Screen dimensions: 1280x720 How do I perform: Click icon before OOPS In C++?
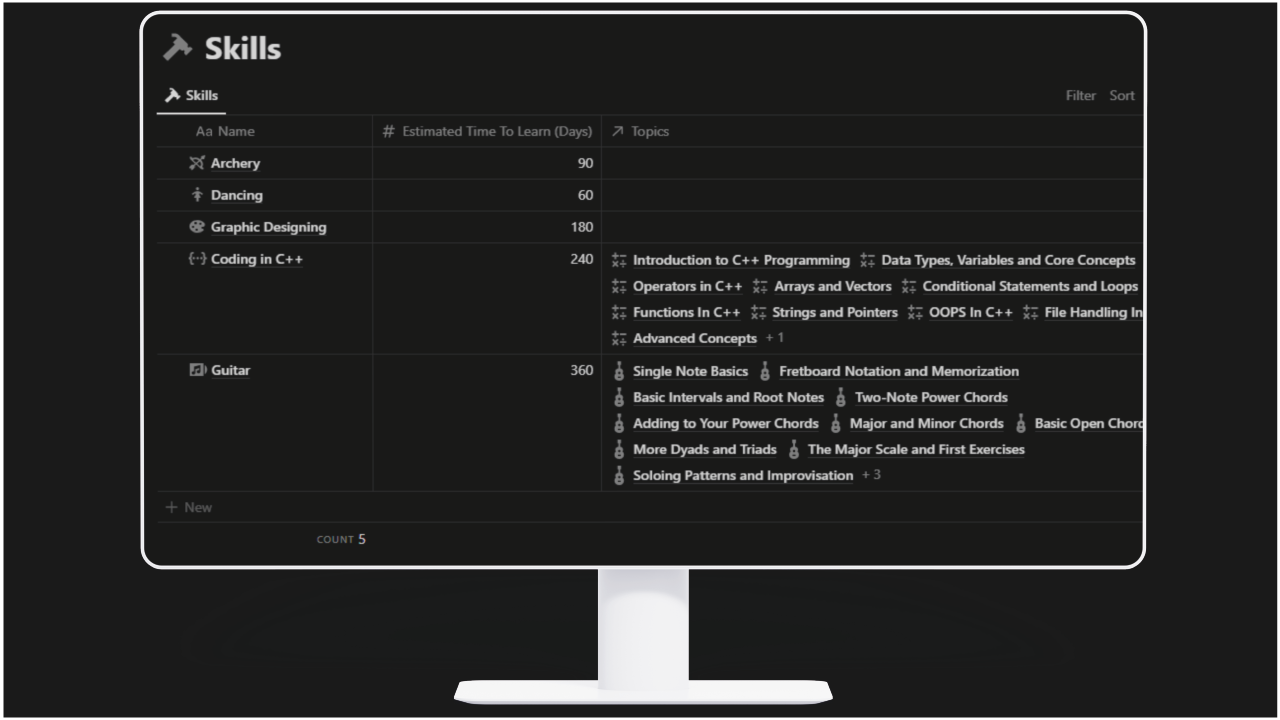pyautogui.click(x=915, y=312)
